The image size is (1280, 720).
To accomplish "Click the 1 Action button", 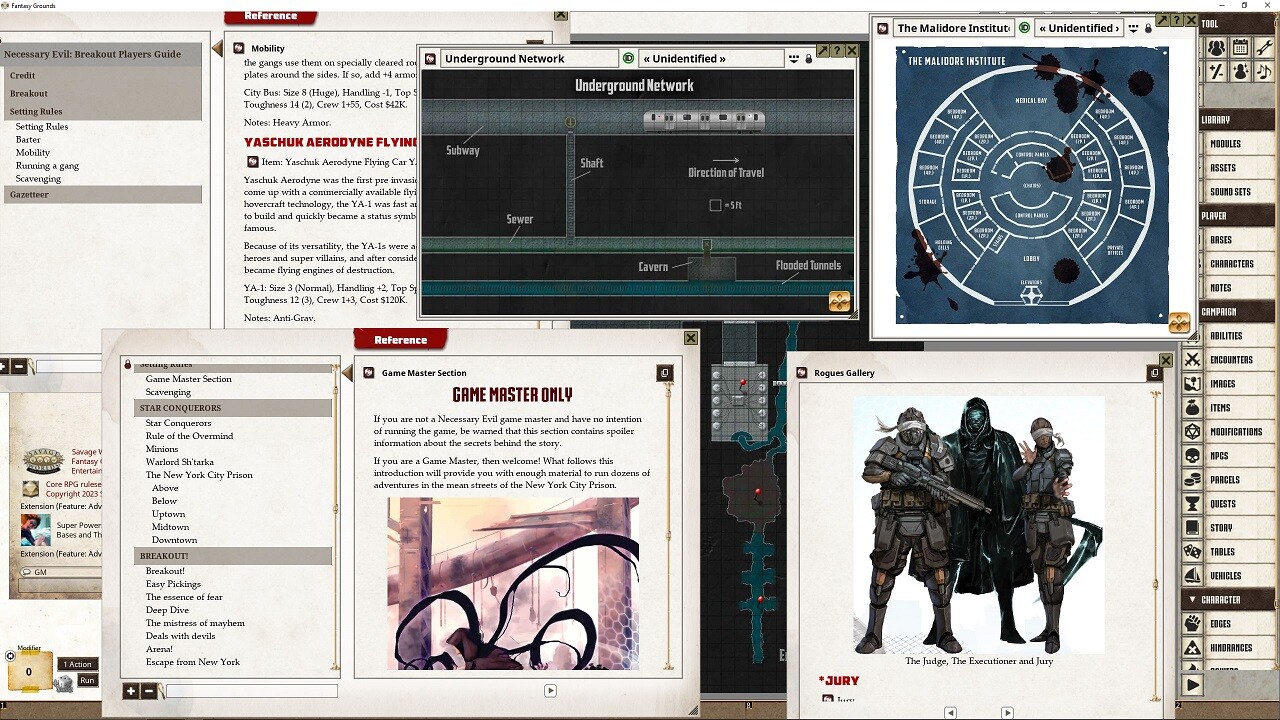I will [x=77, y=664].
